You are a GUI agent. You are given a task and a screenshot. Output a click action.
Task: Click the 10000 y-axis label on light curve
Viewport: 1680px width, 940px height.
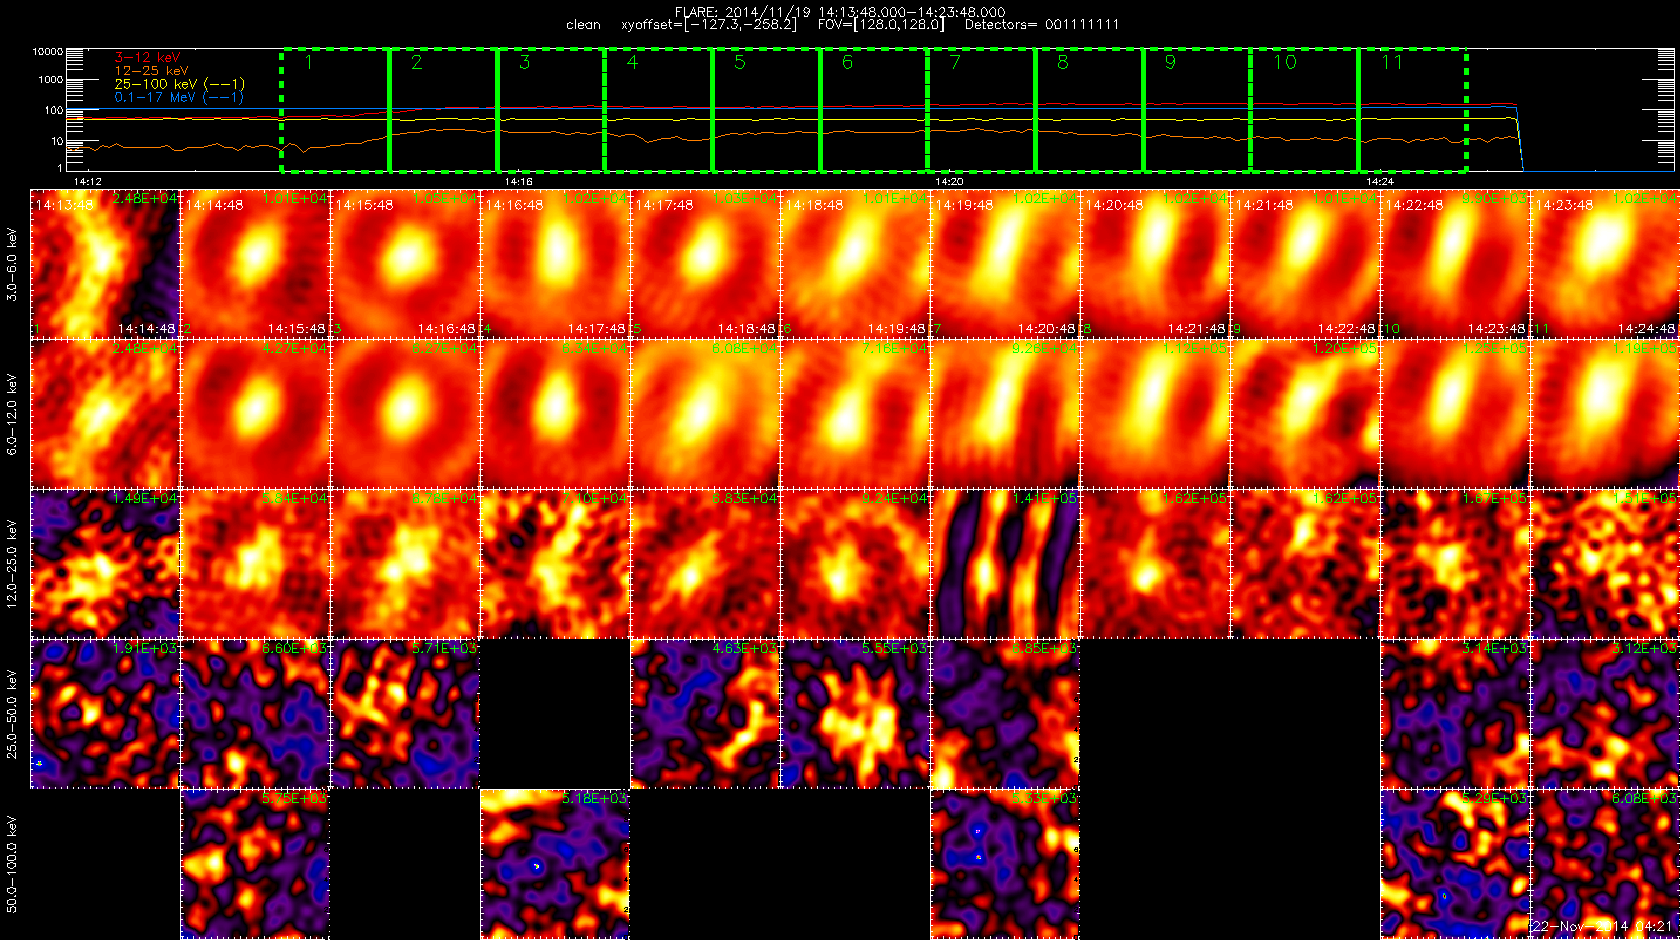(x=47, y=51)
